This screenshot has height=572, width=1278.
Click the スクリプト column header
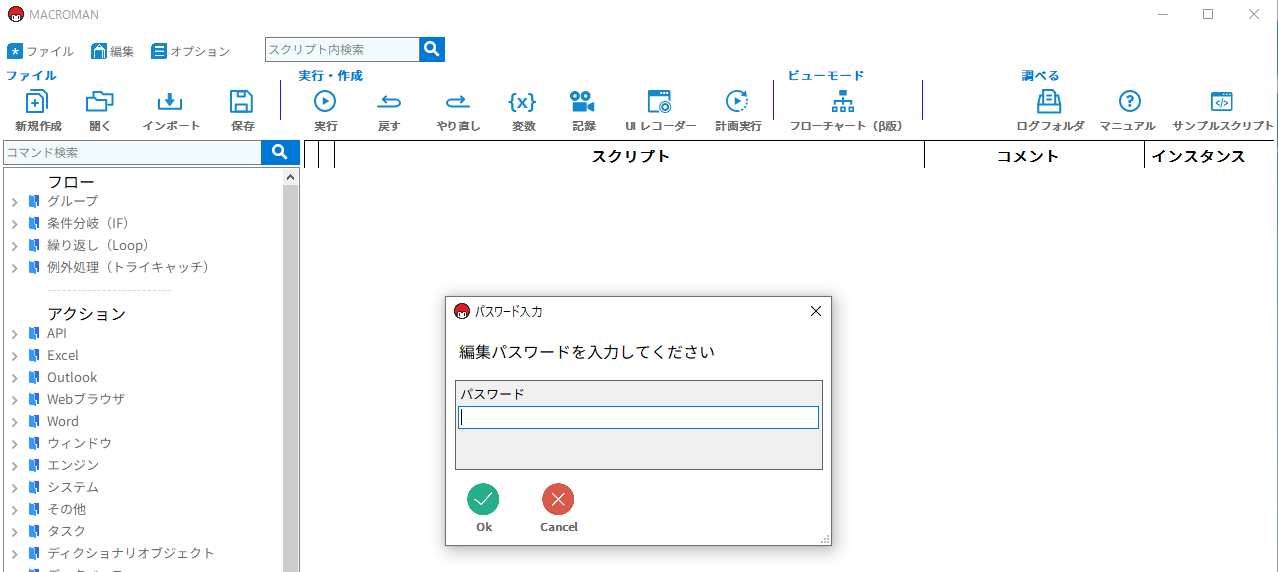coord(630,156)
